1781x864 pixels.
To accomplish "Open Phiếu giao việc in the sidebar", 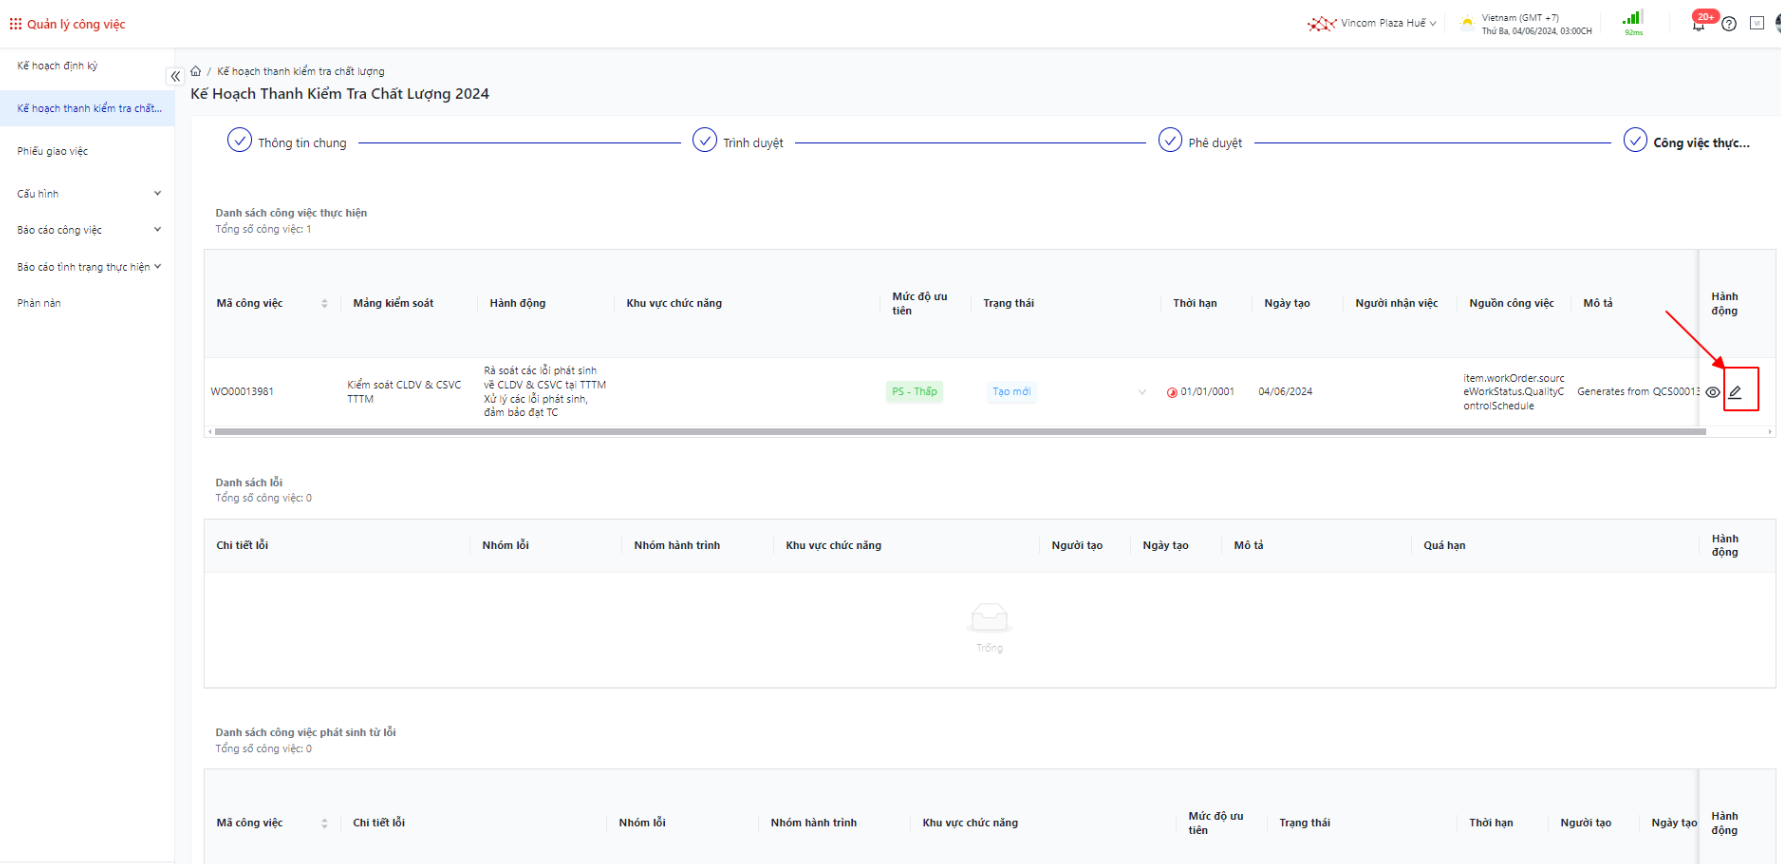I will click(x=53, y=151).
